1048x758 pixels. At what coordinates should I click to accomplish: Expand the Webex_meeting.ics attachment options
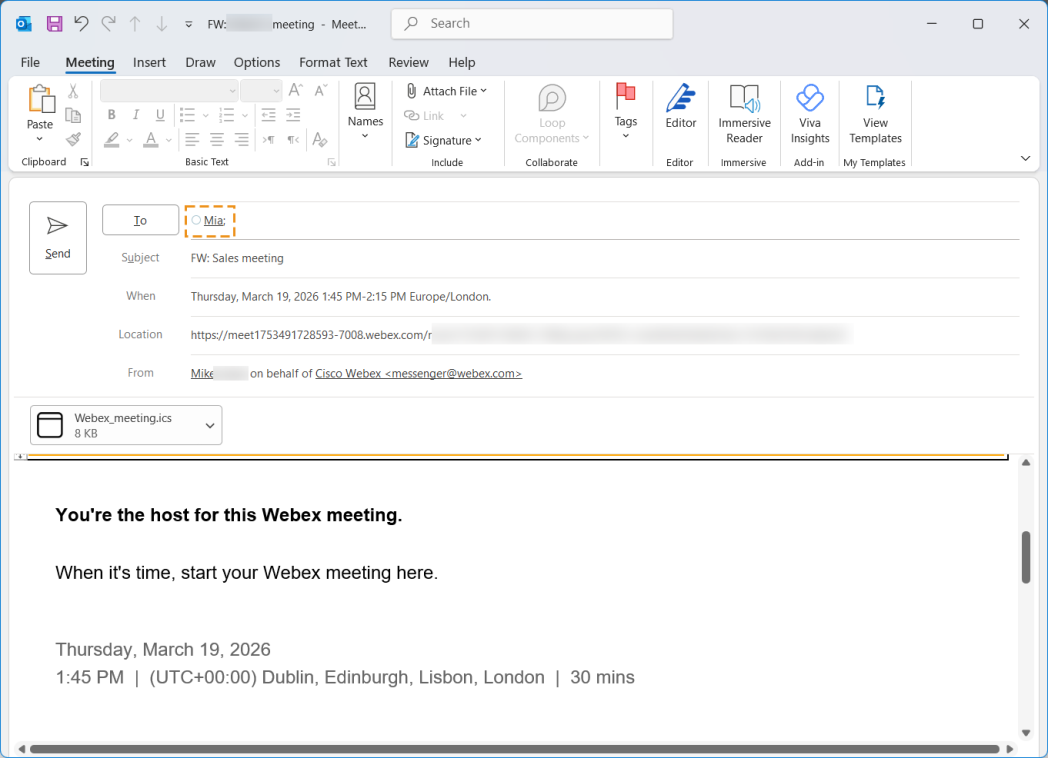point(210,425)
